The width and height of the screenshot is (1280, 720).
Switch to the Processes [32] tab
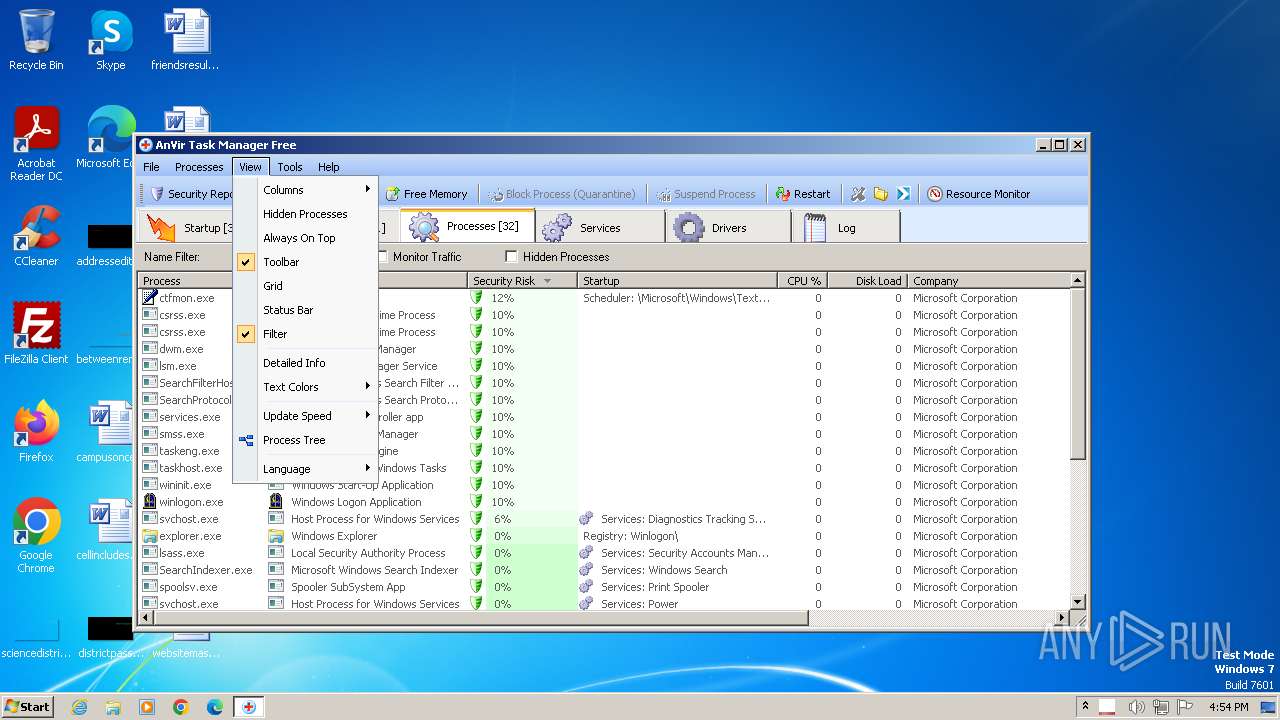pos(467,226)
